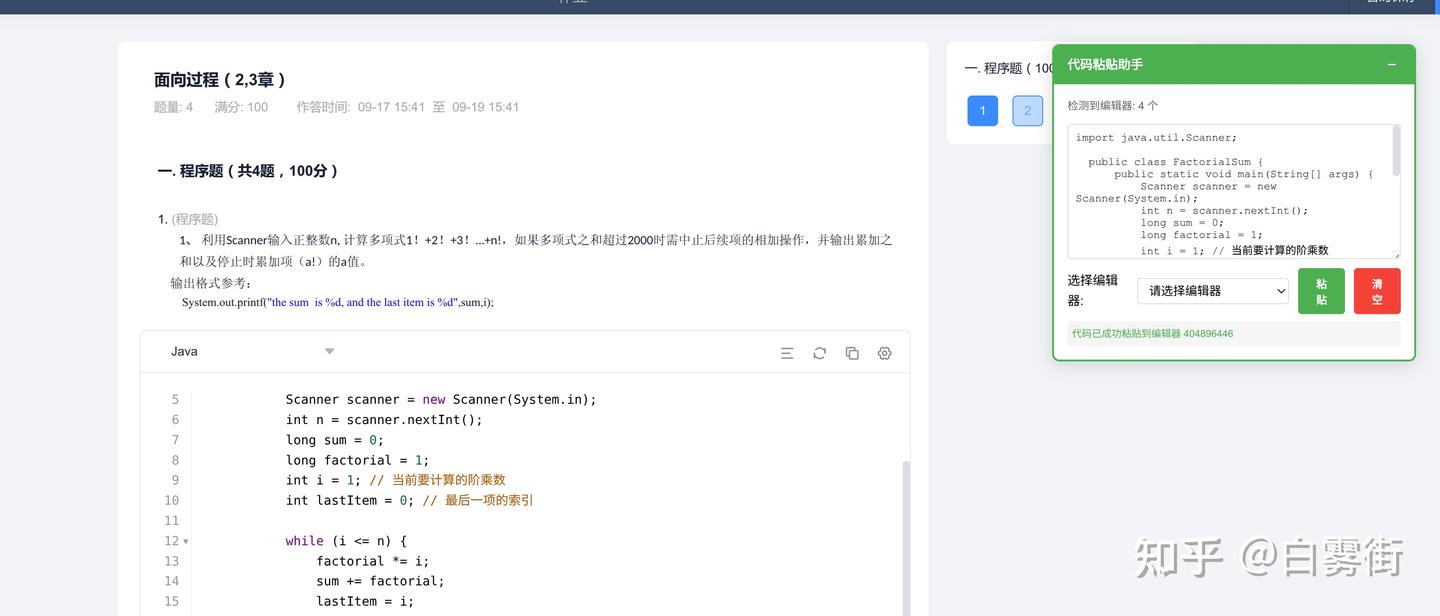Screen dimensions: 1440x616
Task: Click inside the helper panel code preview area
Action: pos(1230,193)
